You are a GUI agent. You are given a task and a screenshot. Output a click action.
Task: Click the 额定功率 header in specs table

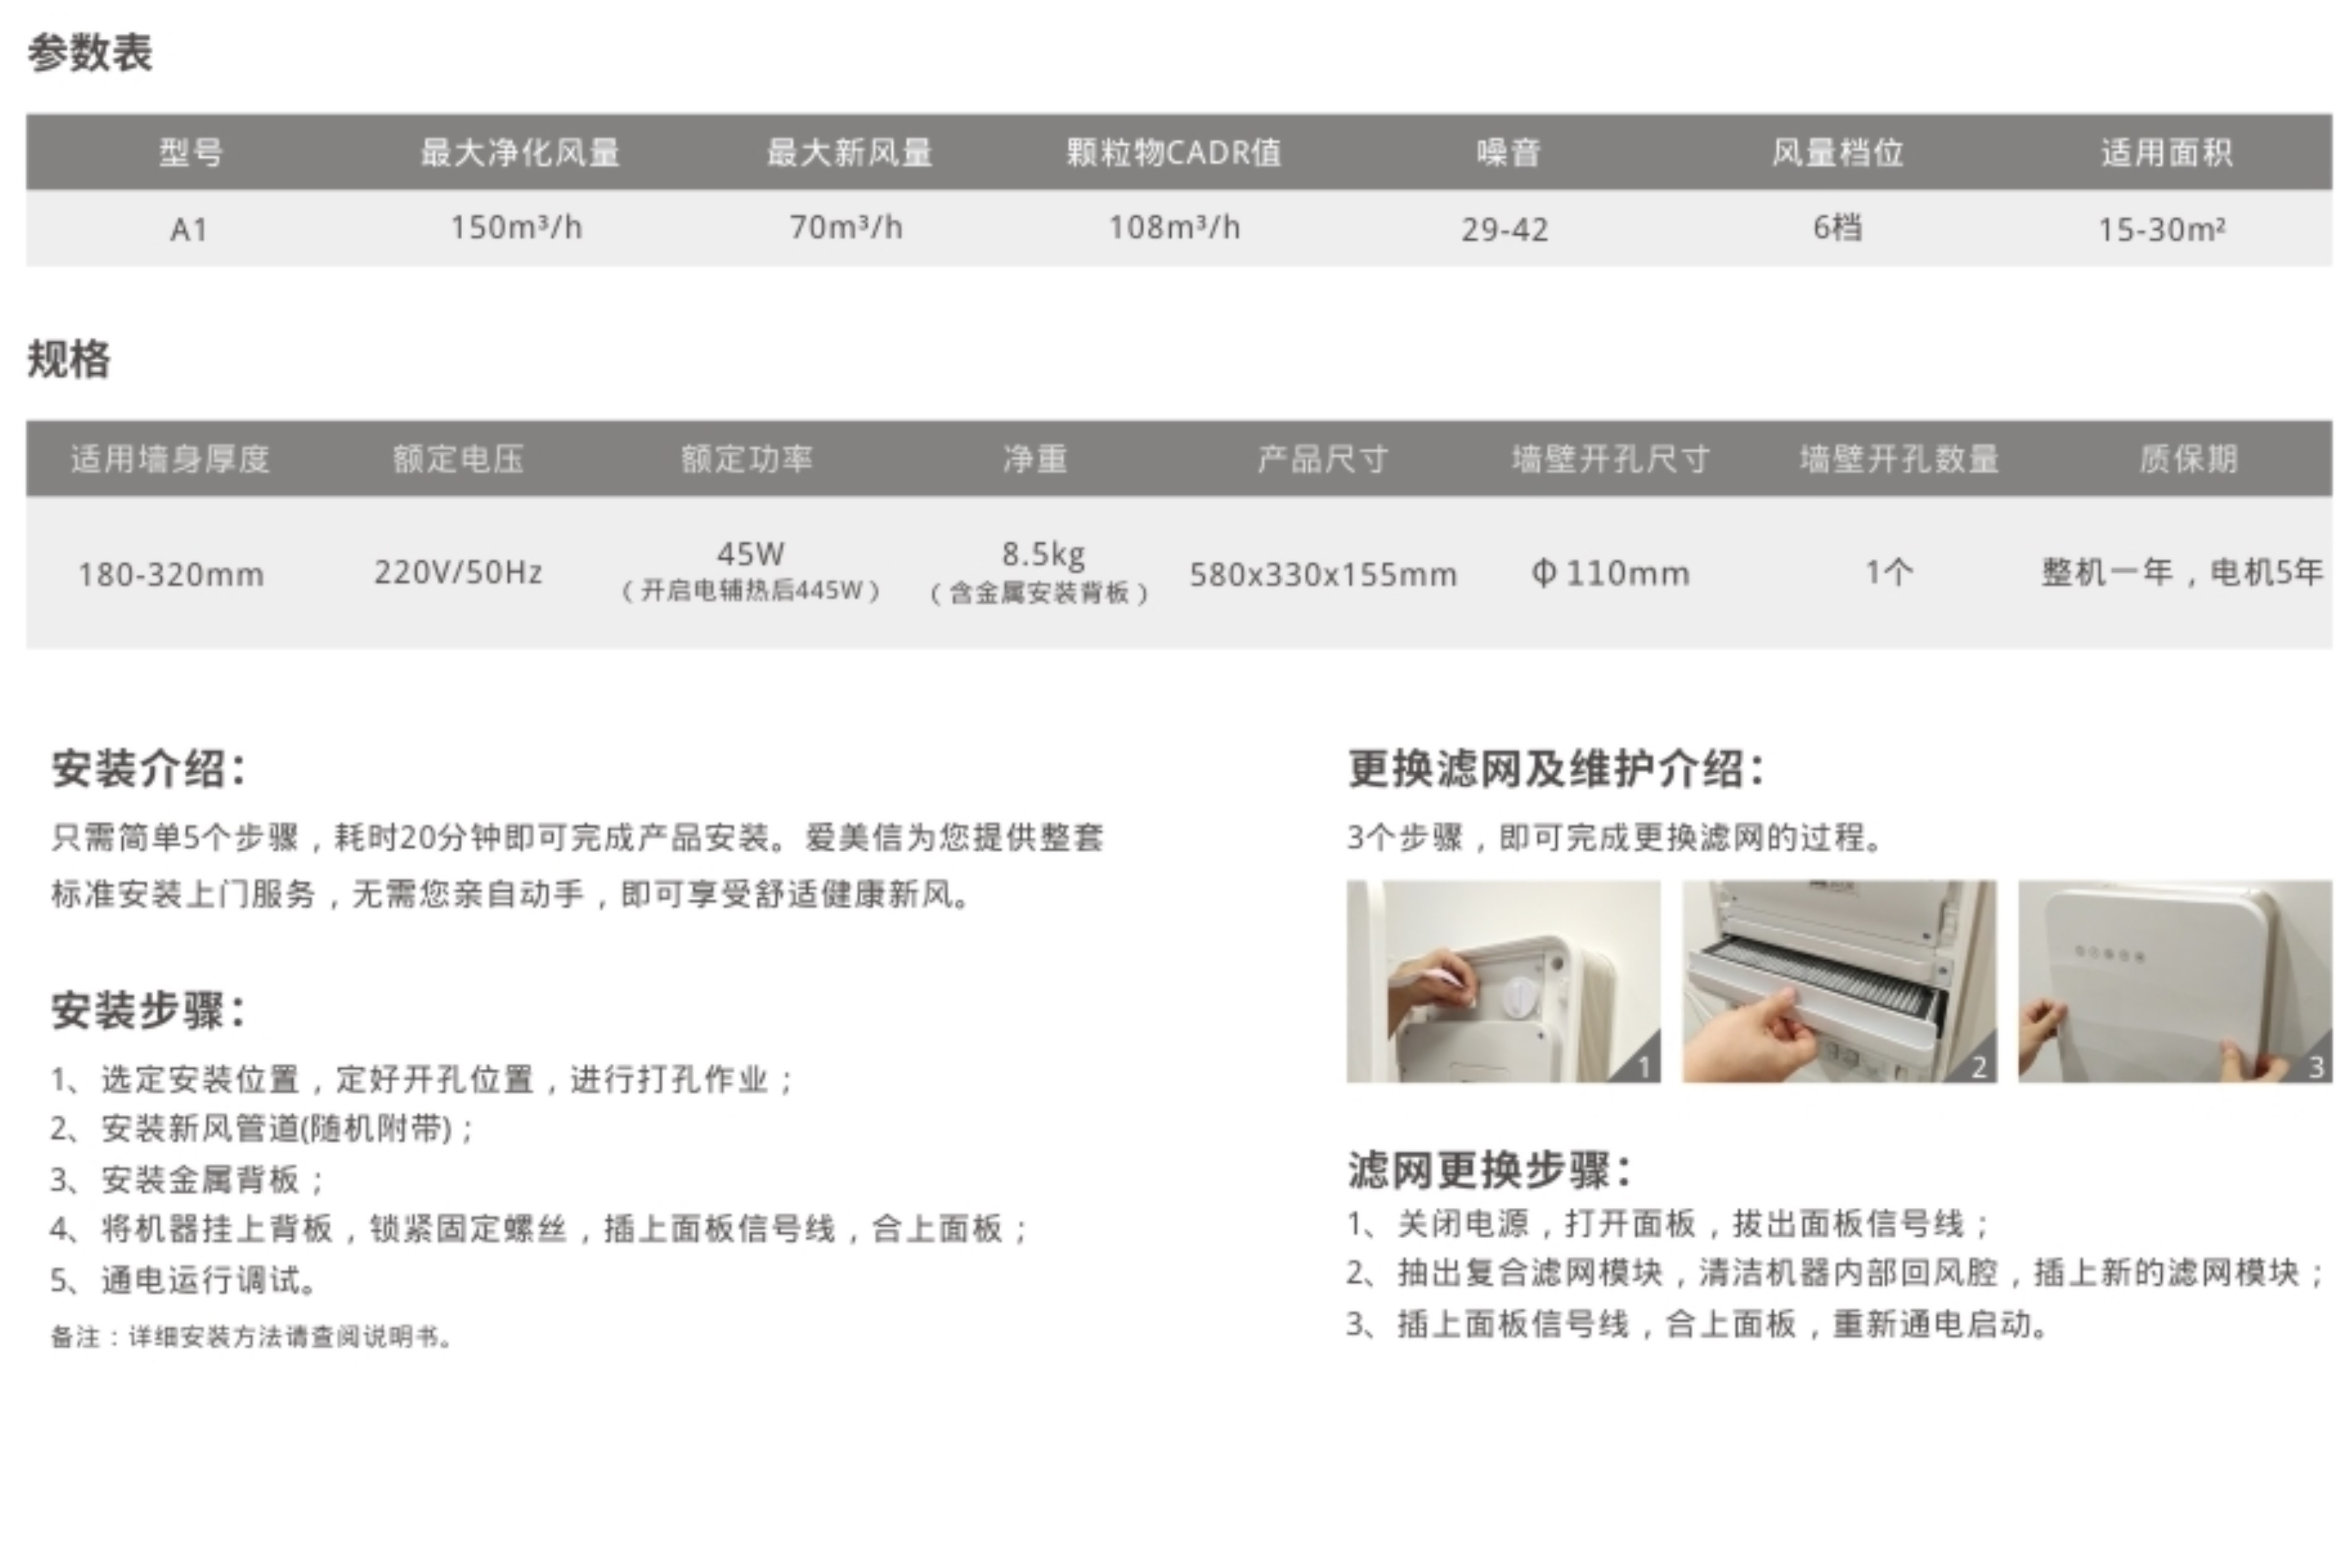(747, 459)
